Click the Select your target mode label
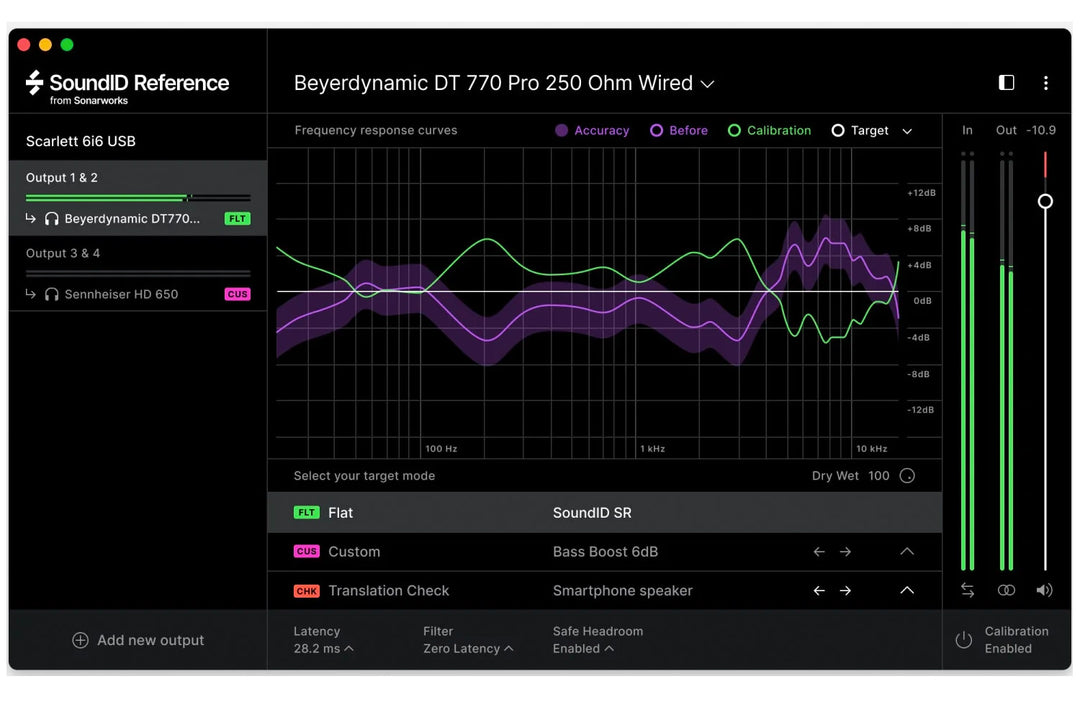Viewport: 1080px width, 720px height. click(x=364, y=476)
